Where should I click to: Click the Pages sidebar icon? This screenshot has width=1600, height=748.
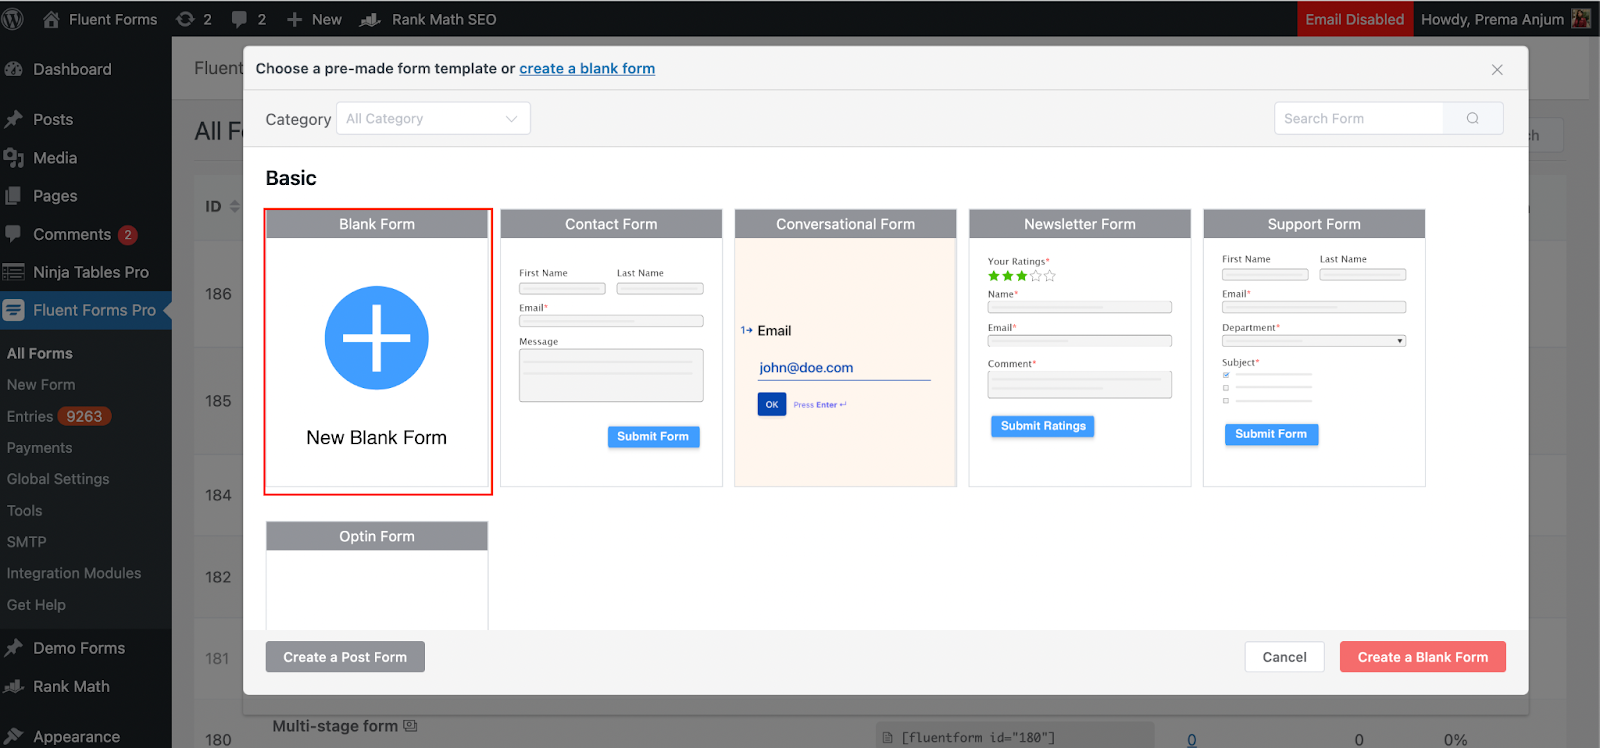click(x=14, y=196)
